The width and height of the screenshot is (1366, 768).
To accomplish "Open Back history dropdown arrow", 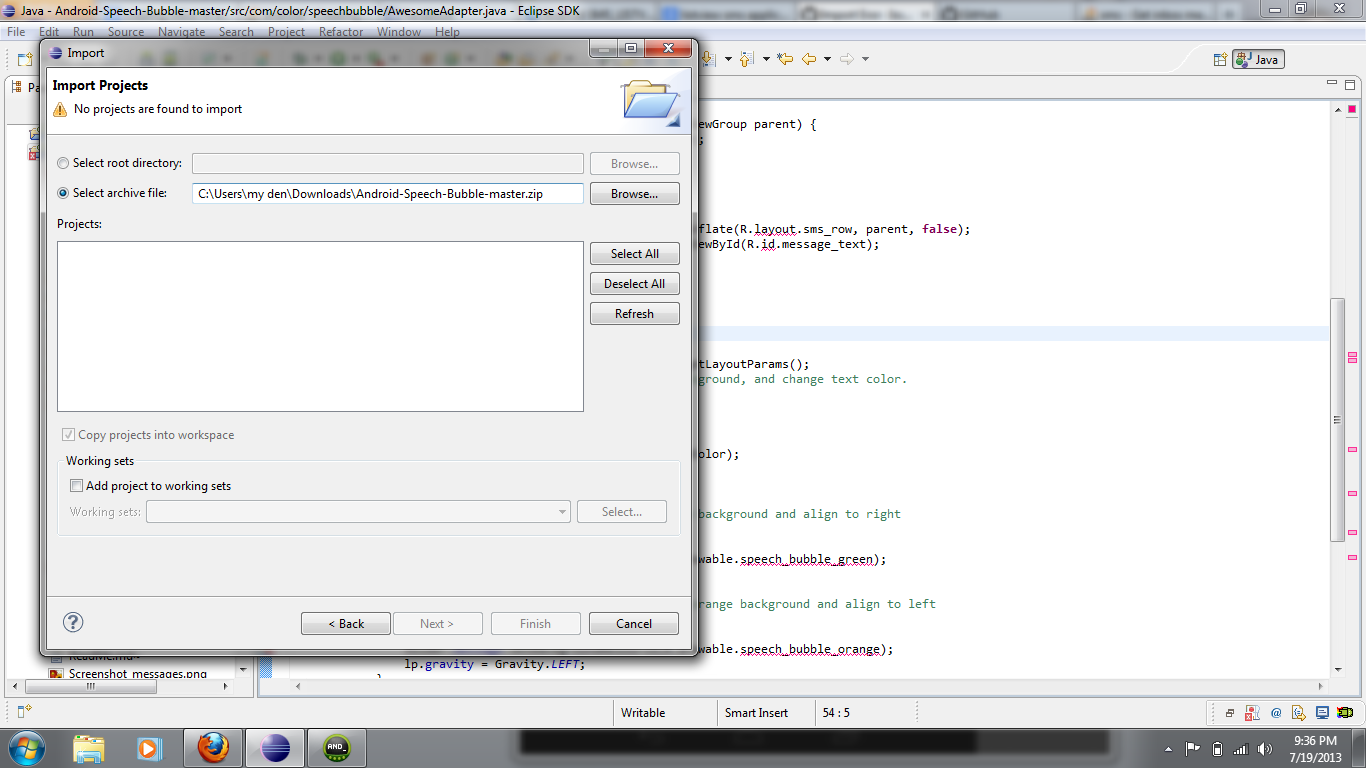I will (x=827, y=59).
